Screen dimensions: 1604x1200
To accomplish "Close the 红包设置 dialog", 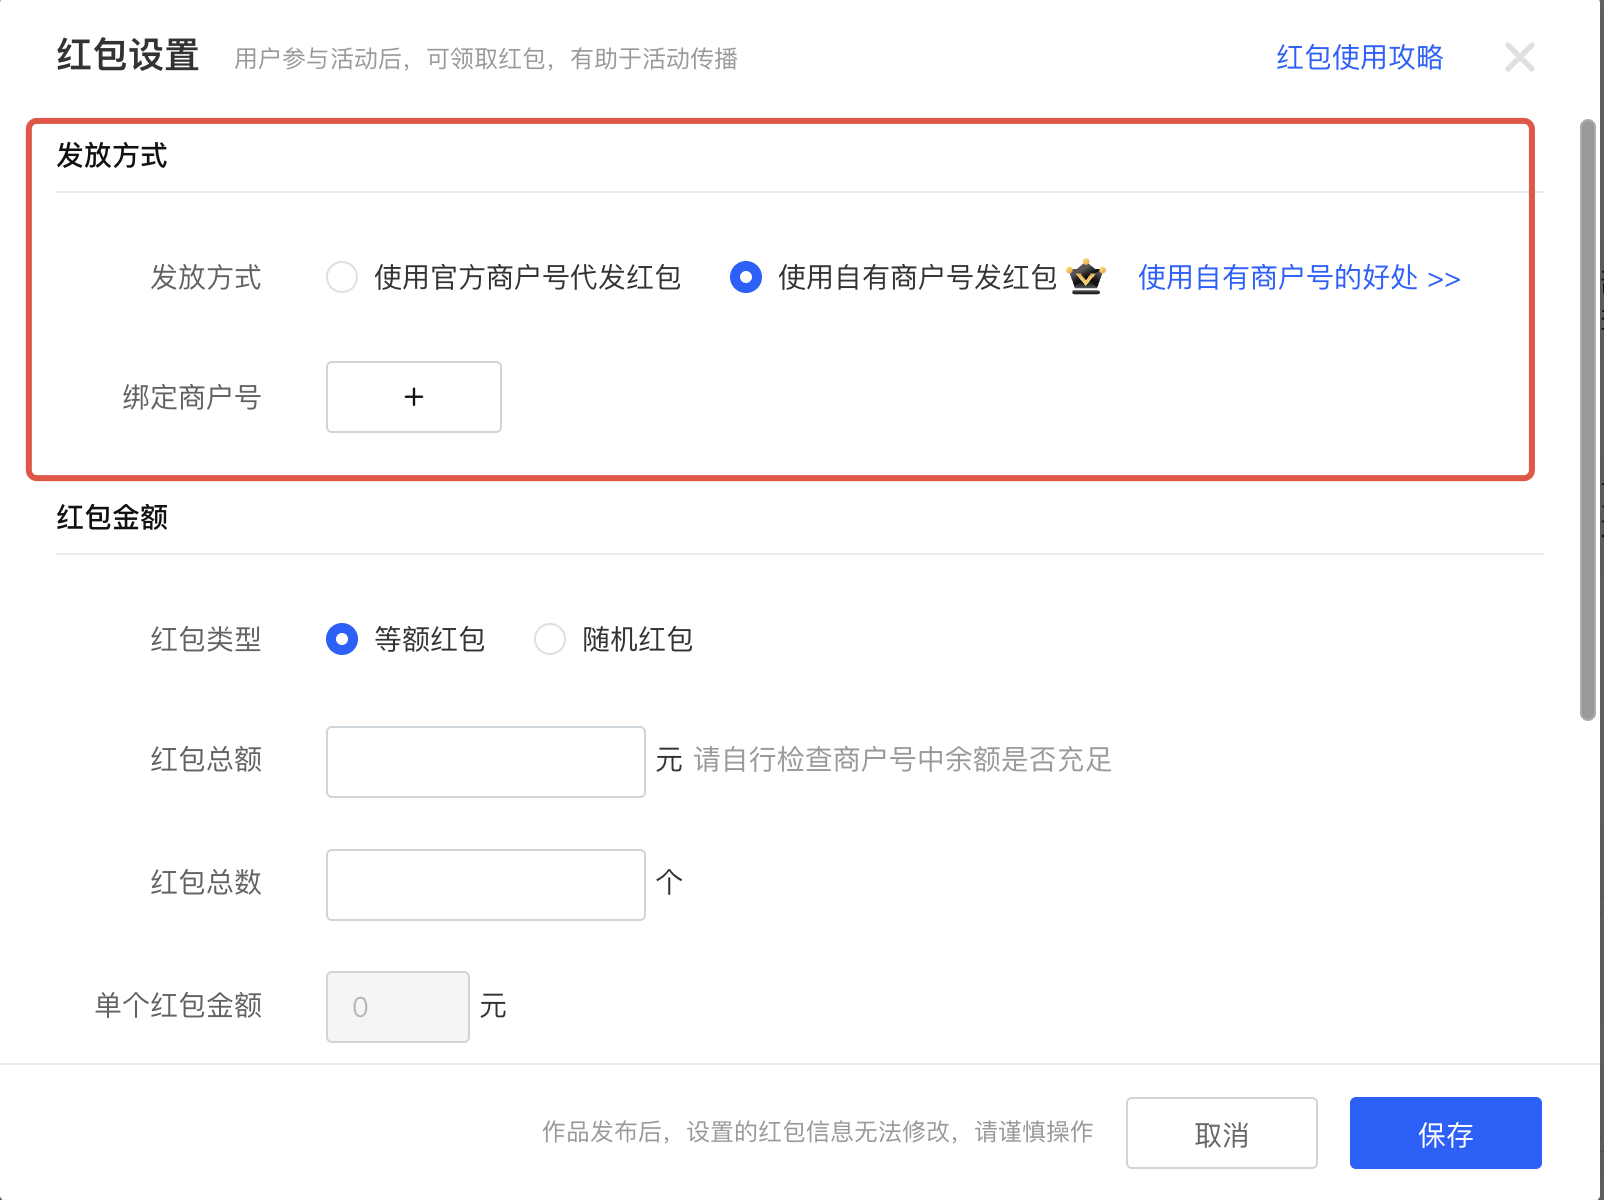I will click(1519, 58).
